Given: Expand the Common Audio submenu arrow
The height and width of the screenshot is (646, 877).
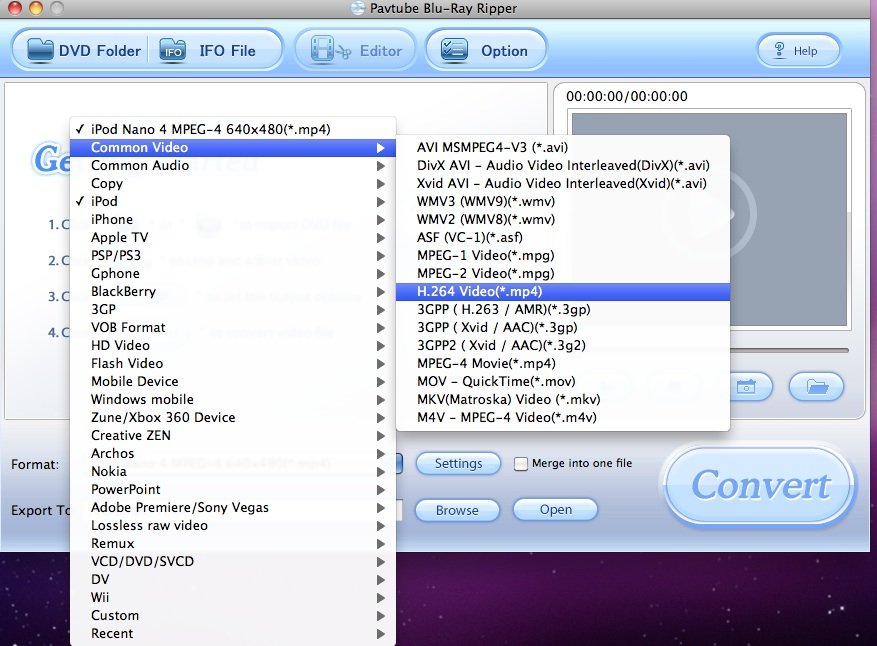Looking at the screenshot, I should click(x=380, y=166).
